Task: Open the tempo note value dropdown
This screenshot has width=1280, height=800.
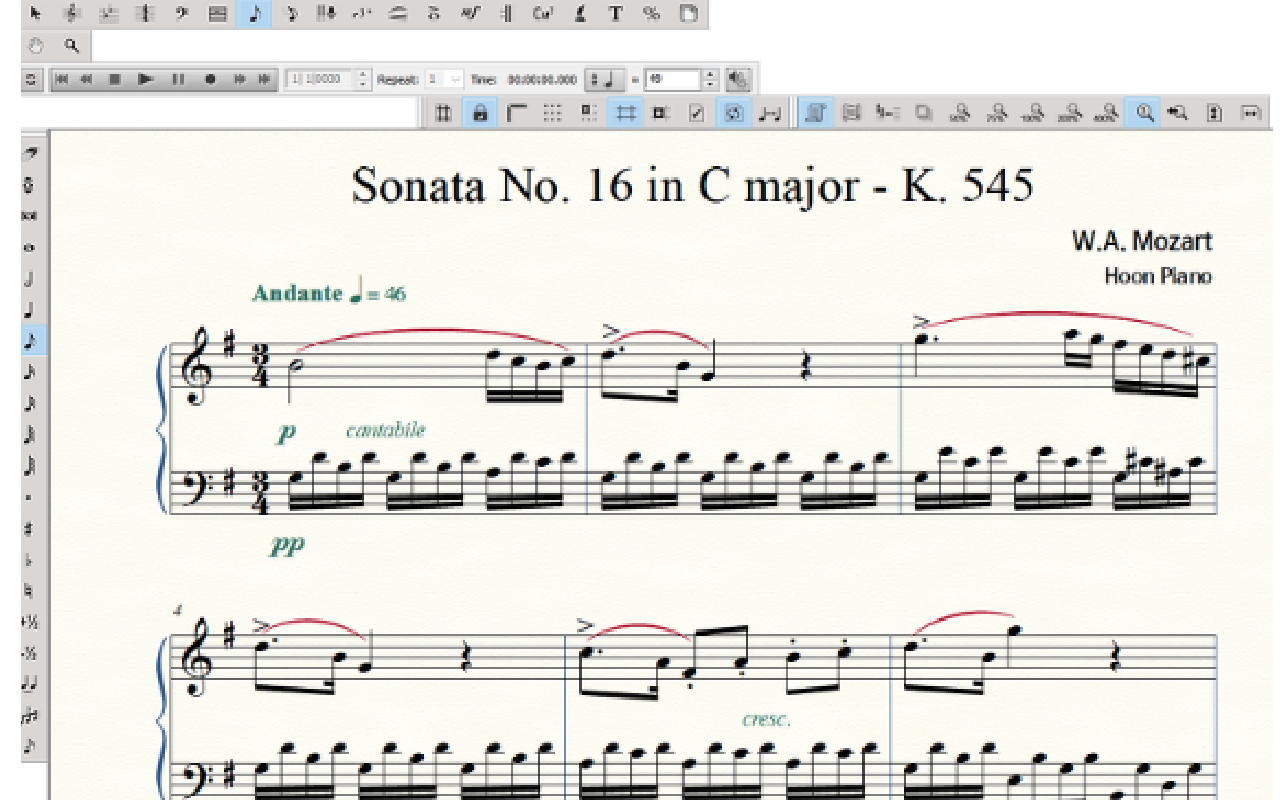Action: click(x=605, y=79)
